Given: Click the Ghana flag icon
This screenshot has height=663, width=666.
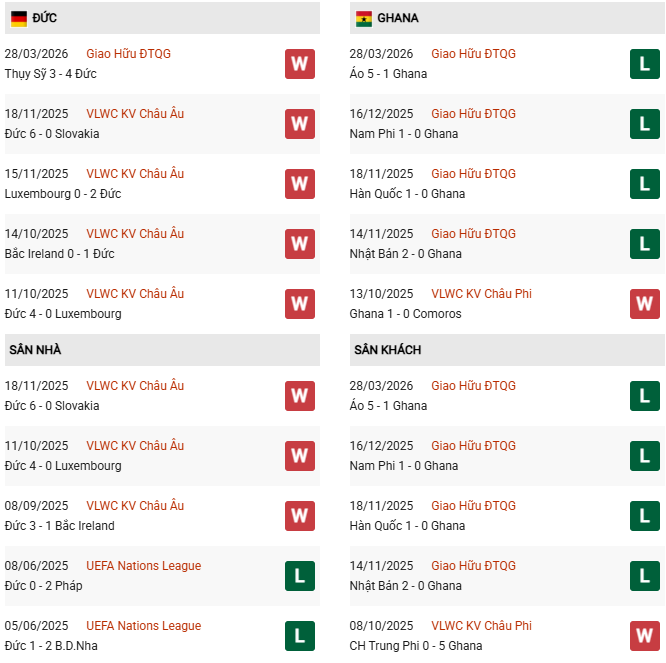Looking at the screenshot, I should [x=363, y=18].
